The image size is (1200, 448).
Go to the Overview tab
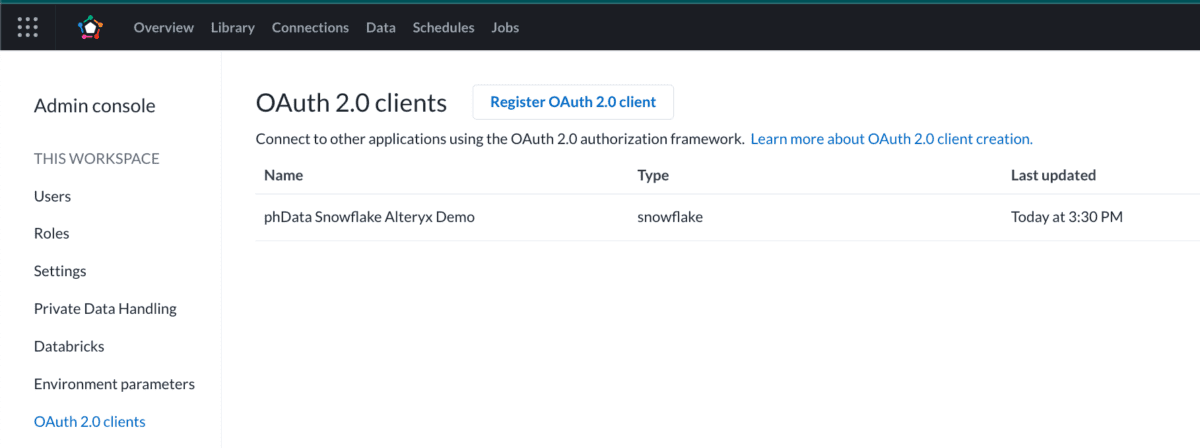pyautogui.click(x=164, y=28)
